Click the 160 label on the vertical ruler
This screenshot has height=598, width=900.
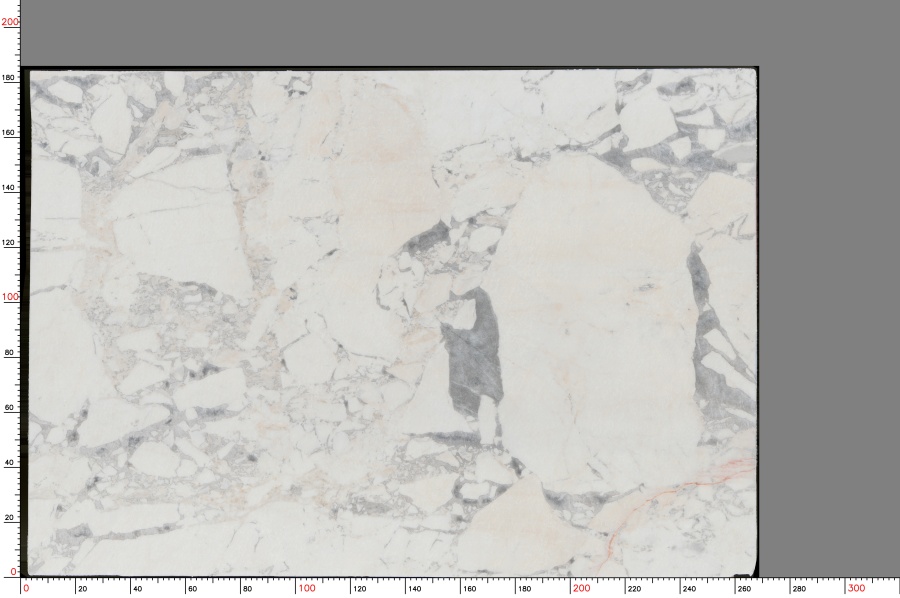click(x=9, y=133)
